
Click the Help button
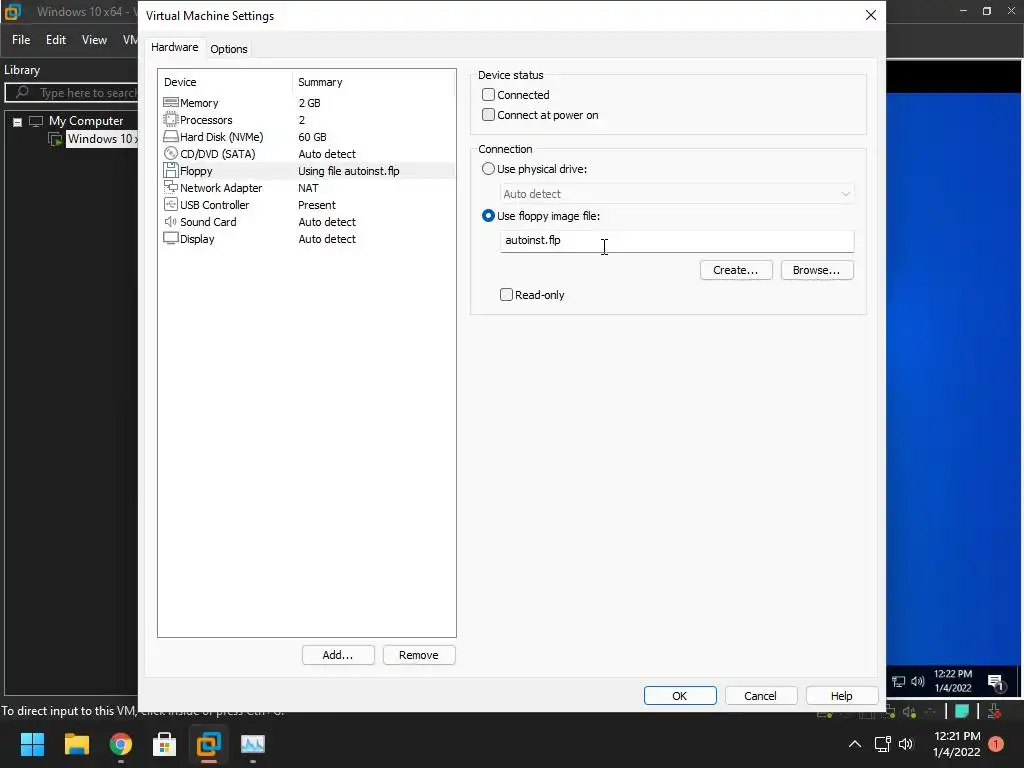(x=842, y=696)
